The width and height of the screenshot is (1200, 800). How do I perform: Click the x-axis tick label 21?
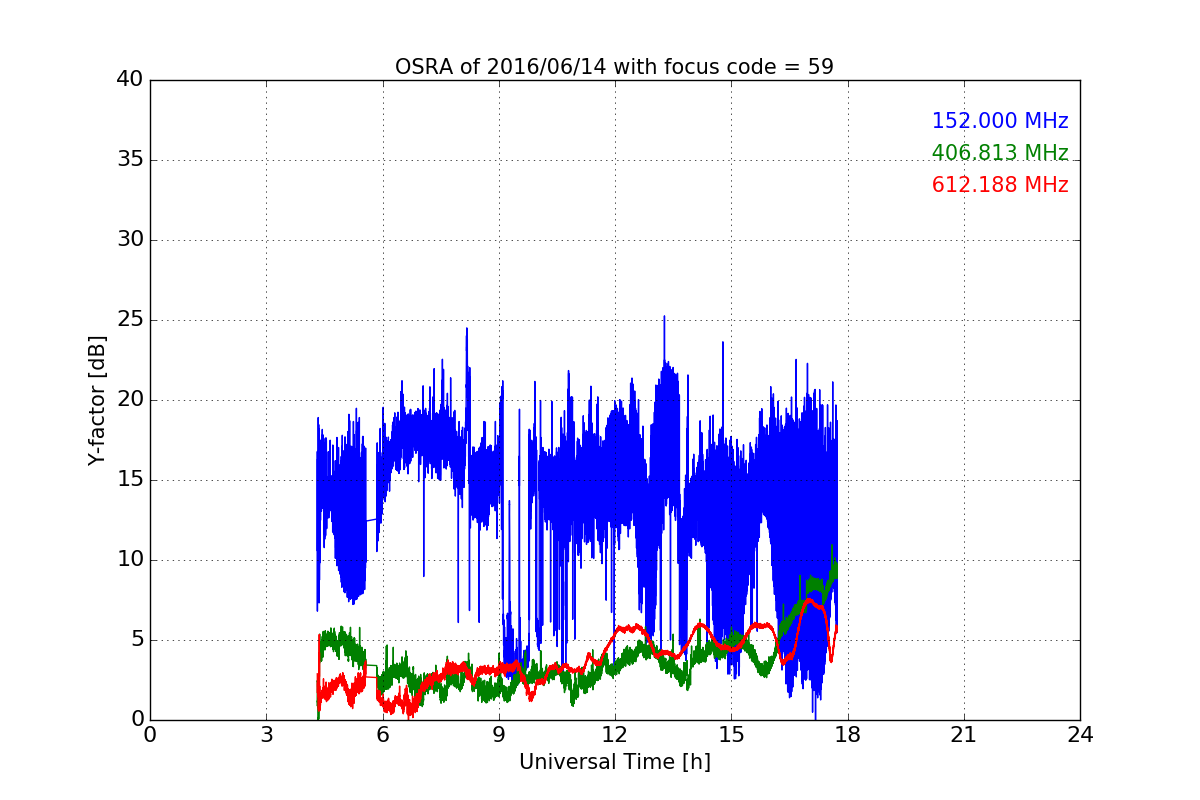click(964, 735)
